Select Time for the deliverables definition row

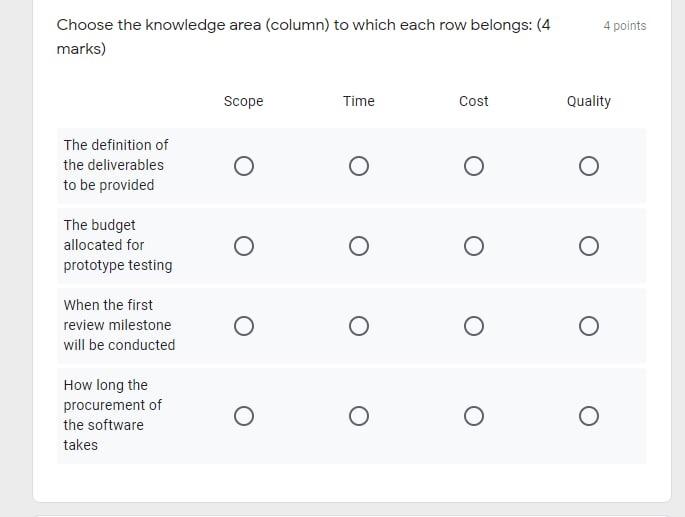click(359, 166)
